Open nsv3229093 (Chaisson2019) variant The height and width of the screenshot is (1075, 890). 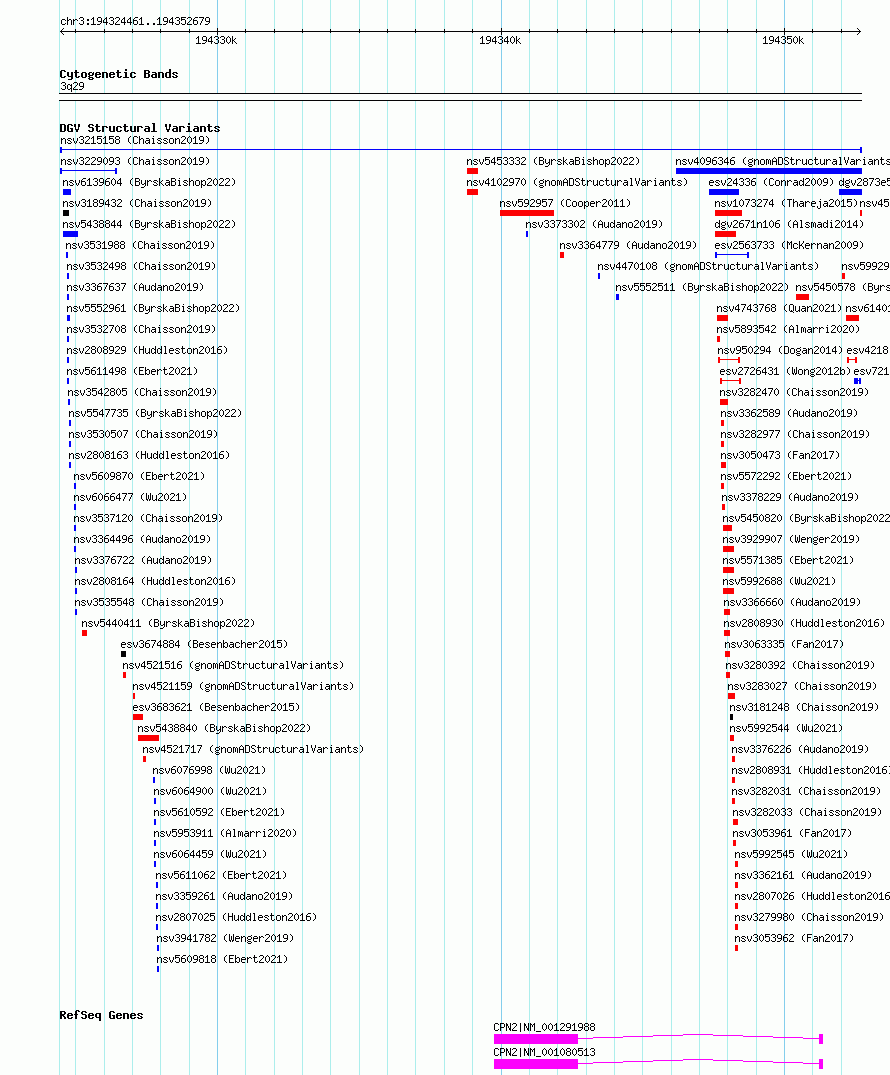coord(134,162)
